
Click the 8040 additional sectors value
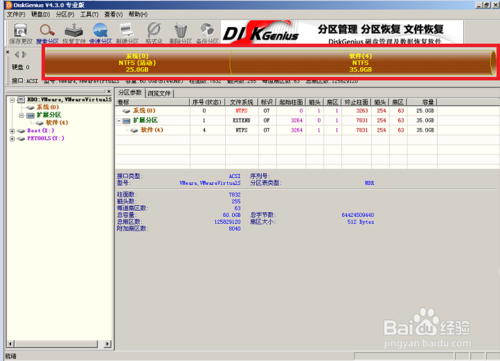(234, 229)
